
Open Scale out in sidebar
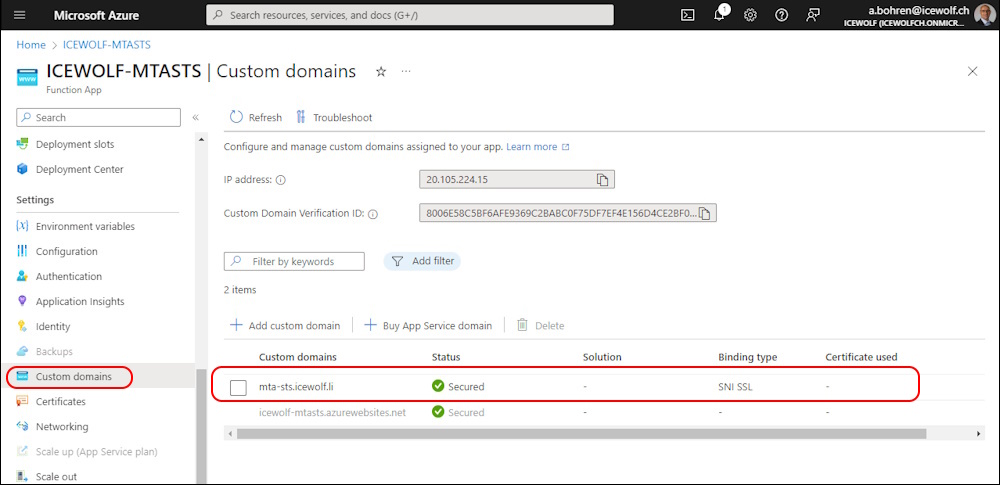click(x=56, y=476)
